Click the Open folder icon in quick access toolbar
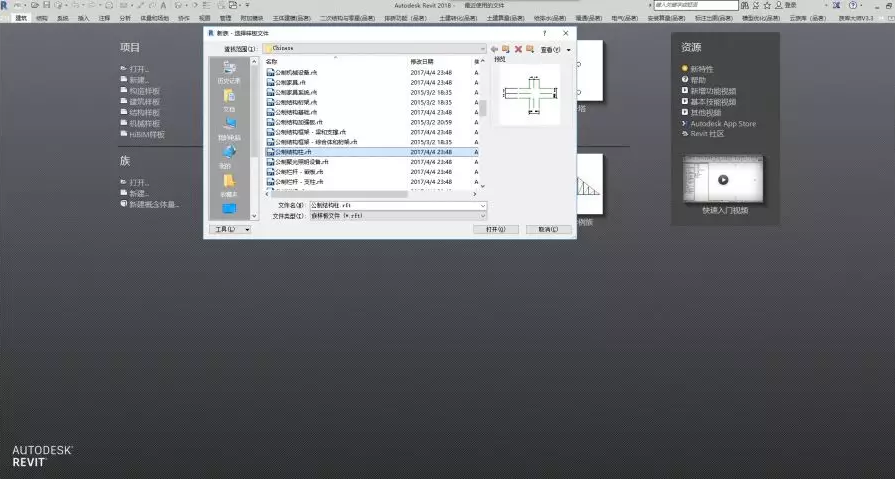 (35, 5)
